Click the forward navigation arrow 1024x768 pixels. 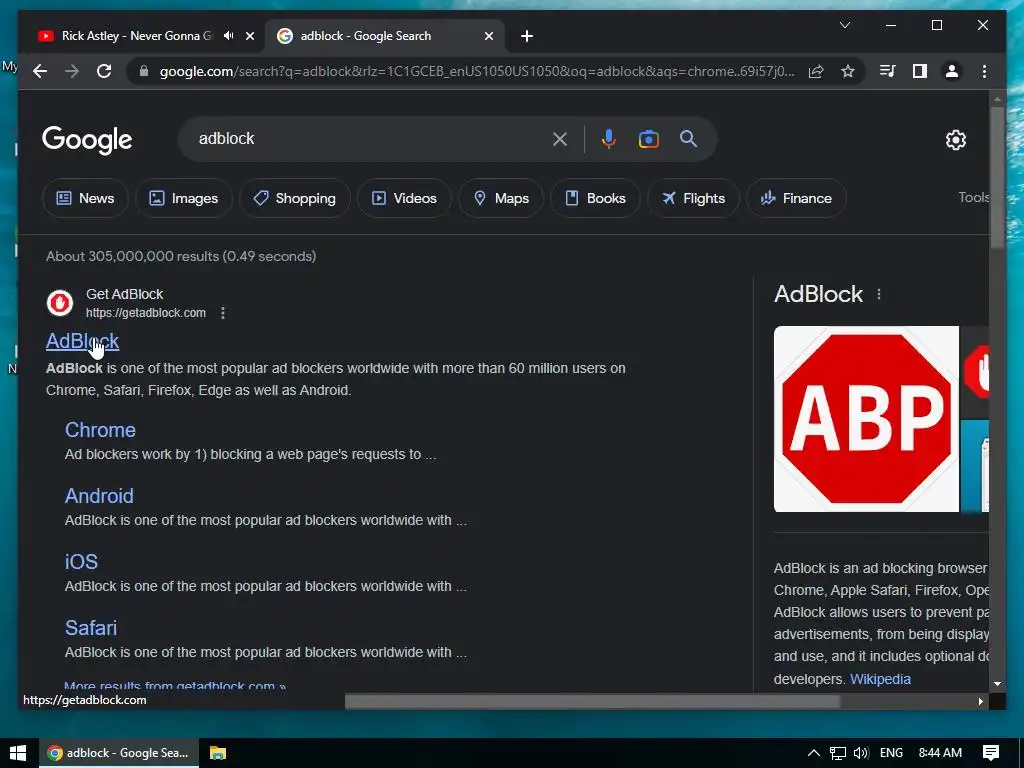click(72, 71)
